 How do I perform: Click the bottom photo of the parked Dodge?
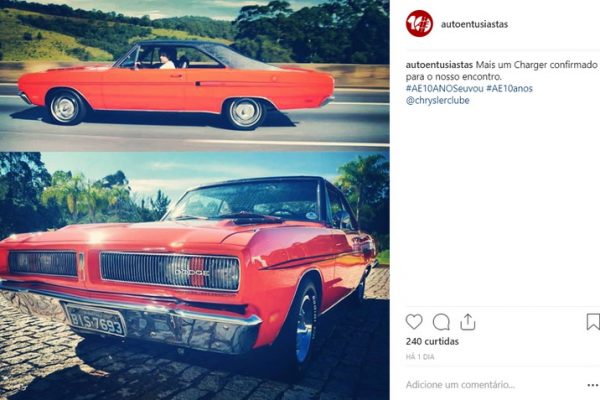coord(195,276)
